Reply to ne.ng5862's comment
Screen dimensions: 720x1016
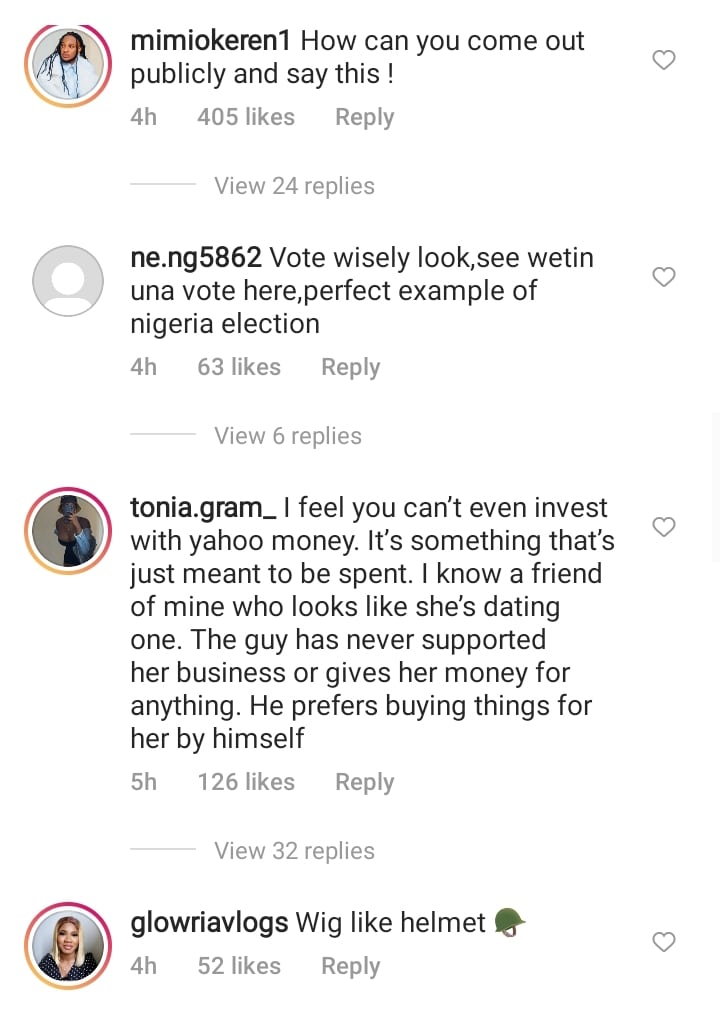350,367
